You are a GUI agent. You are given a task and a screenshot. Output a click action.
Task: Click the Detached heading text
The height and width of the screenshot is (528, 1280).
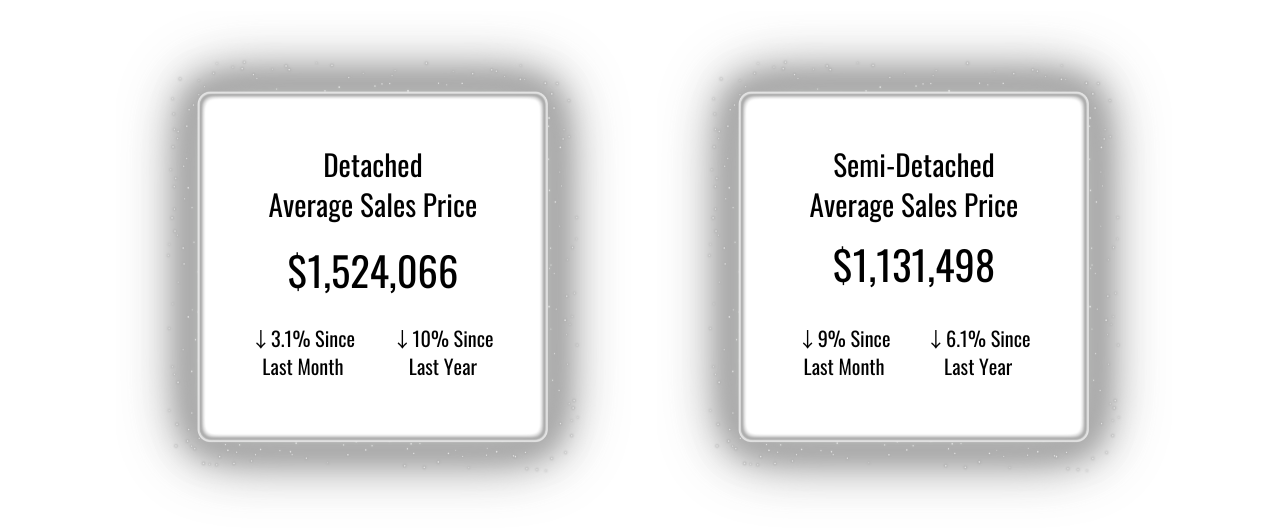tap(372, 165)
